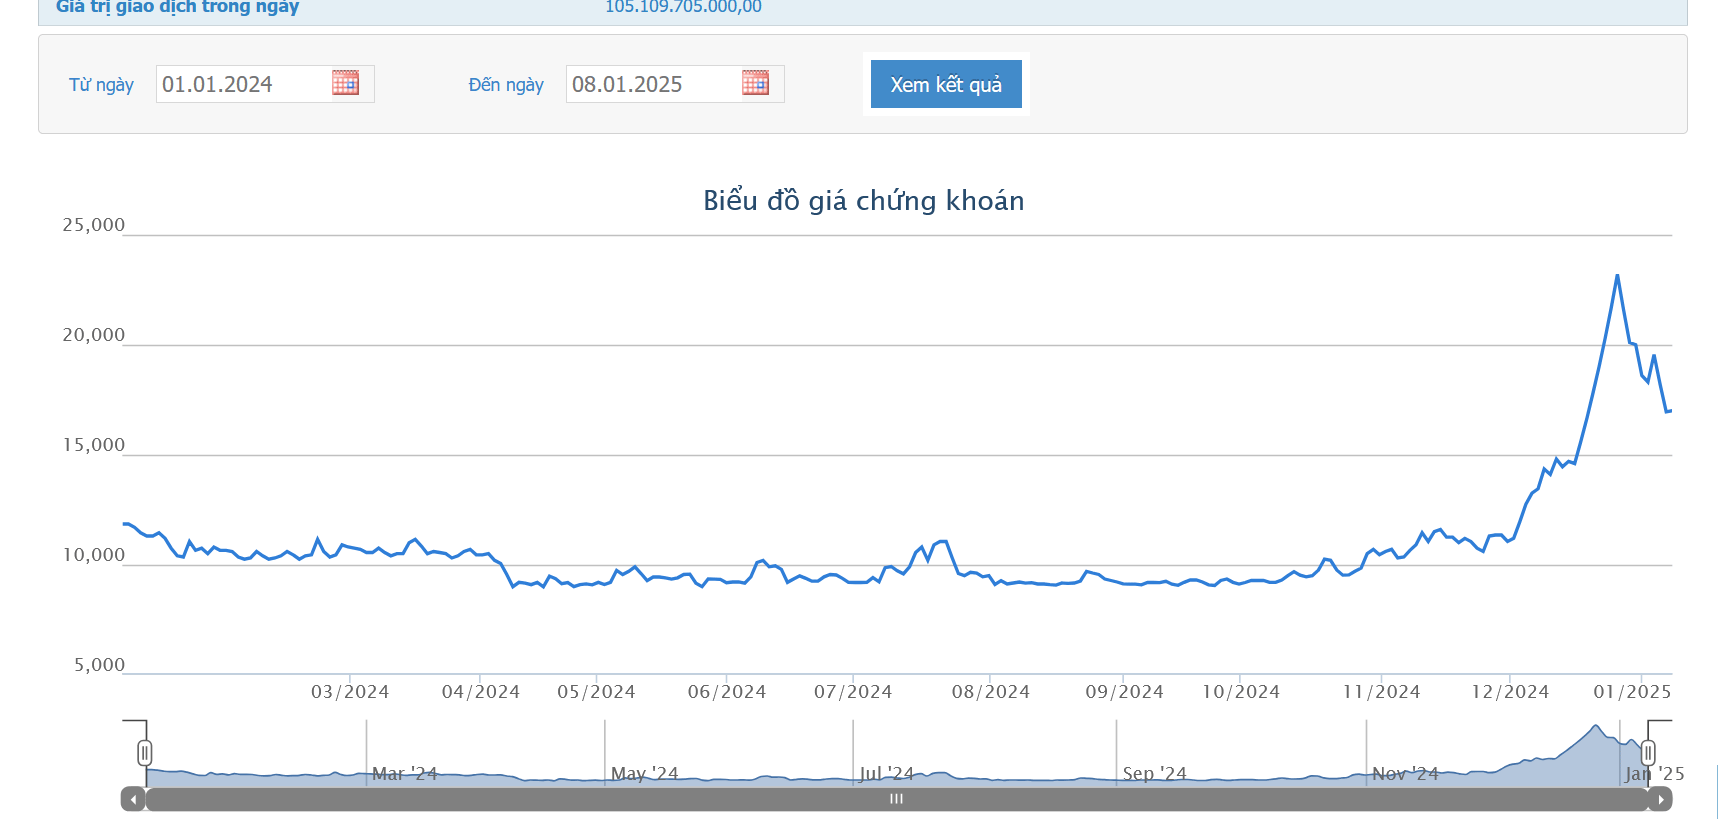This screenshot has width=1718, height=819.
Task: Click the 08/2024 x-axis label
Action: (991, 692)
